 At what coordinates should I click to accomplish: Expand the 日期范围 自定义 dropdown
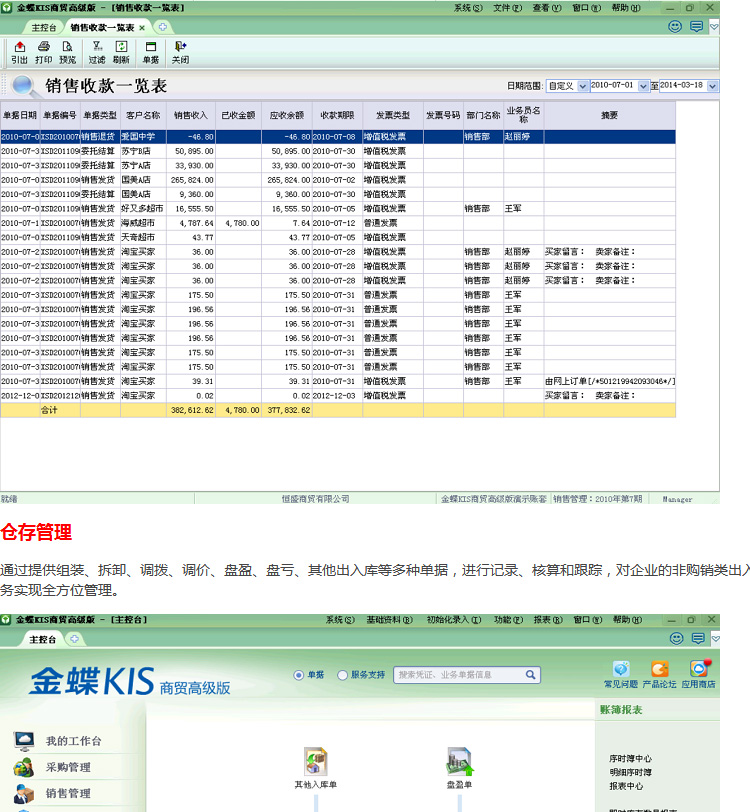[582, 86]
